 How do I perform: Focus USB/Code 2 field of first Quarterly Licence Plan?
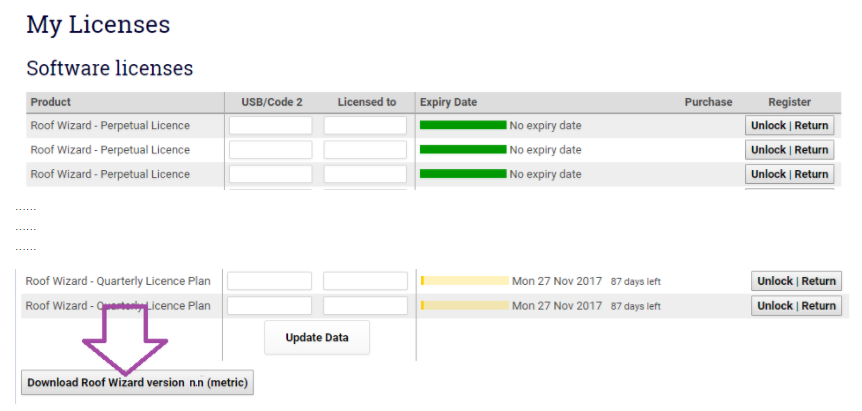click(x=269, y=281)
